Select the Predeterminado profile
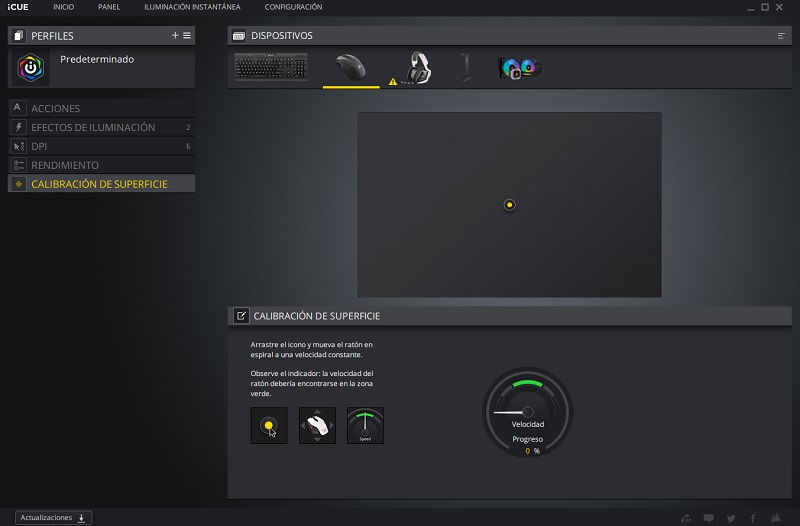The height and width of the screenshot is (526, 800). 97,60
